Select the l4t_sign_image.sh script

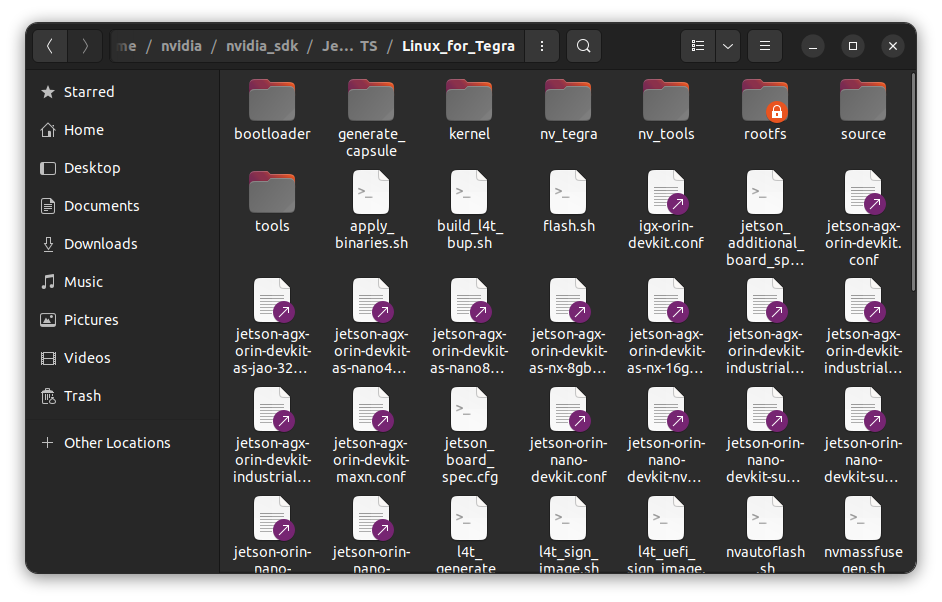tap(568, 534)
